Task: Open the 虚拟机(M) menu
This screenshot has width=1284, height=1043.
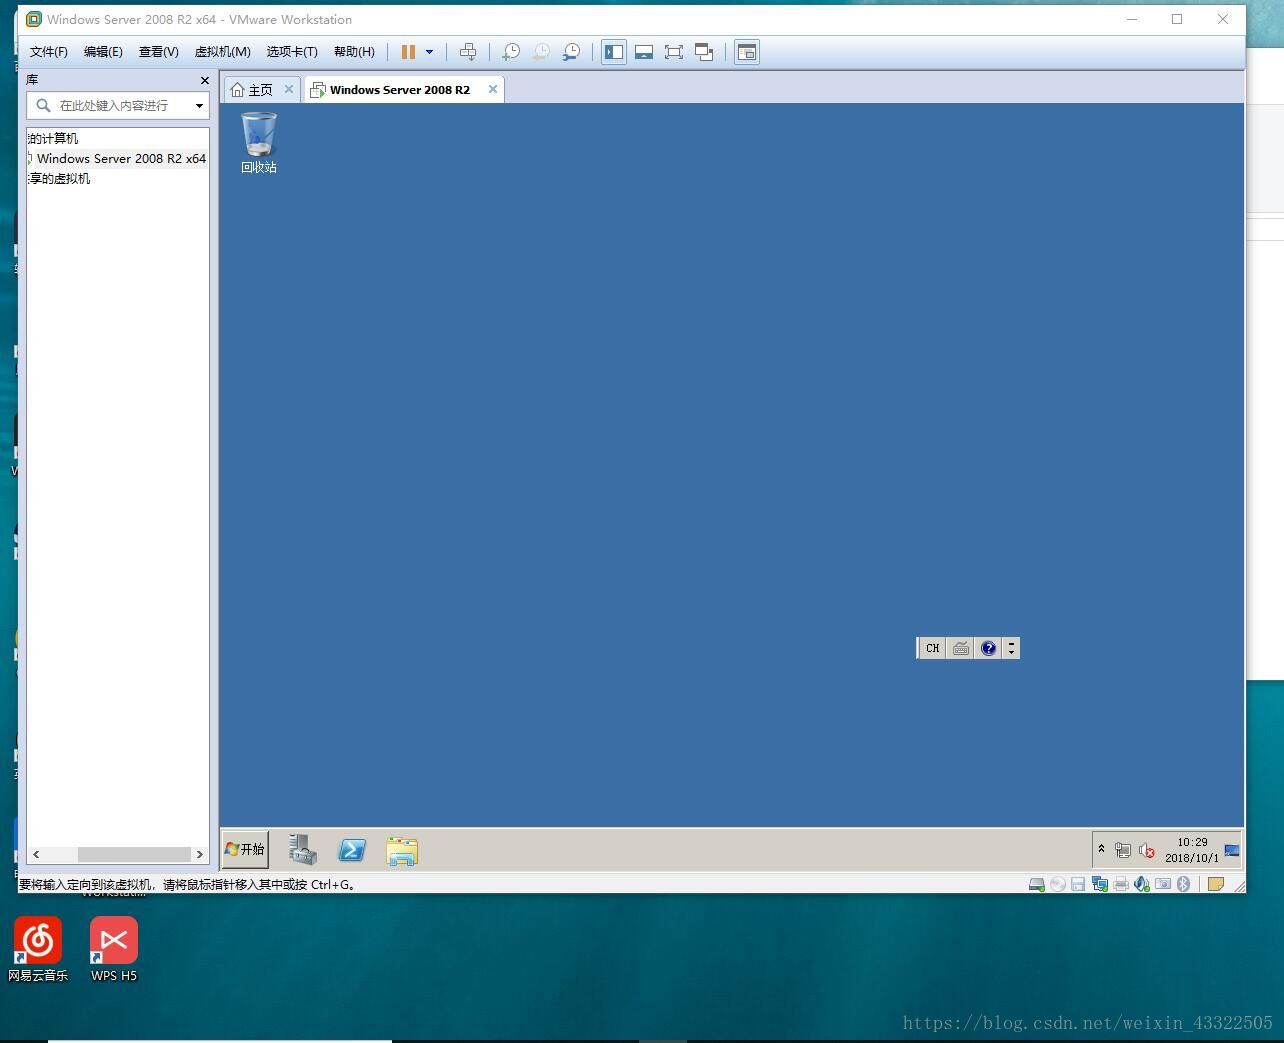Action: [222, 52]
